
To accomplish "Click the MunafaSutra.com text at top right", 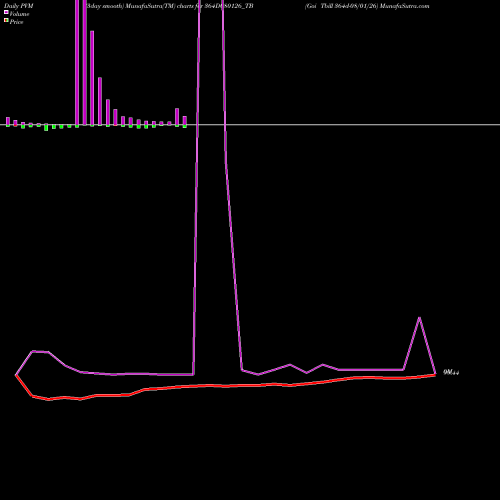I will click(x=404, y=6).
